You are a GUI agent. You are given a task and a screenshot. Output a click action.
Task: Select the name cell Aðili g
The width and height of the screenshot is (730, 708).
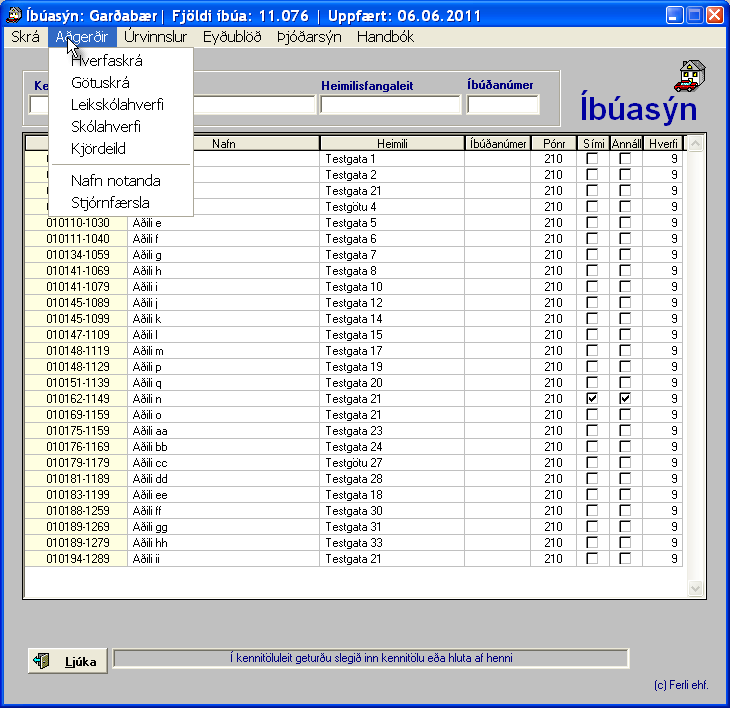pos(223,255)
